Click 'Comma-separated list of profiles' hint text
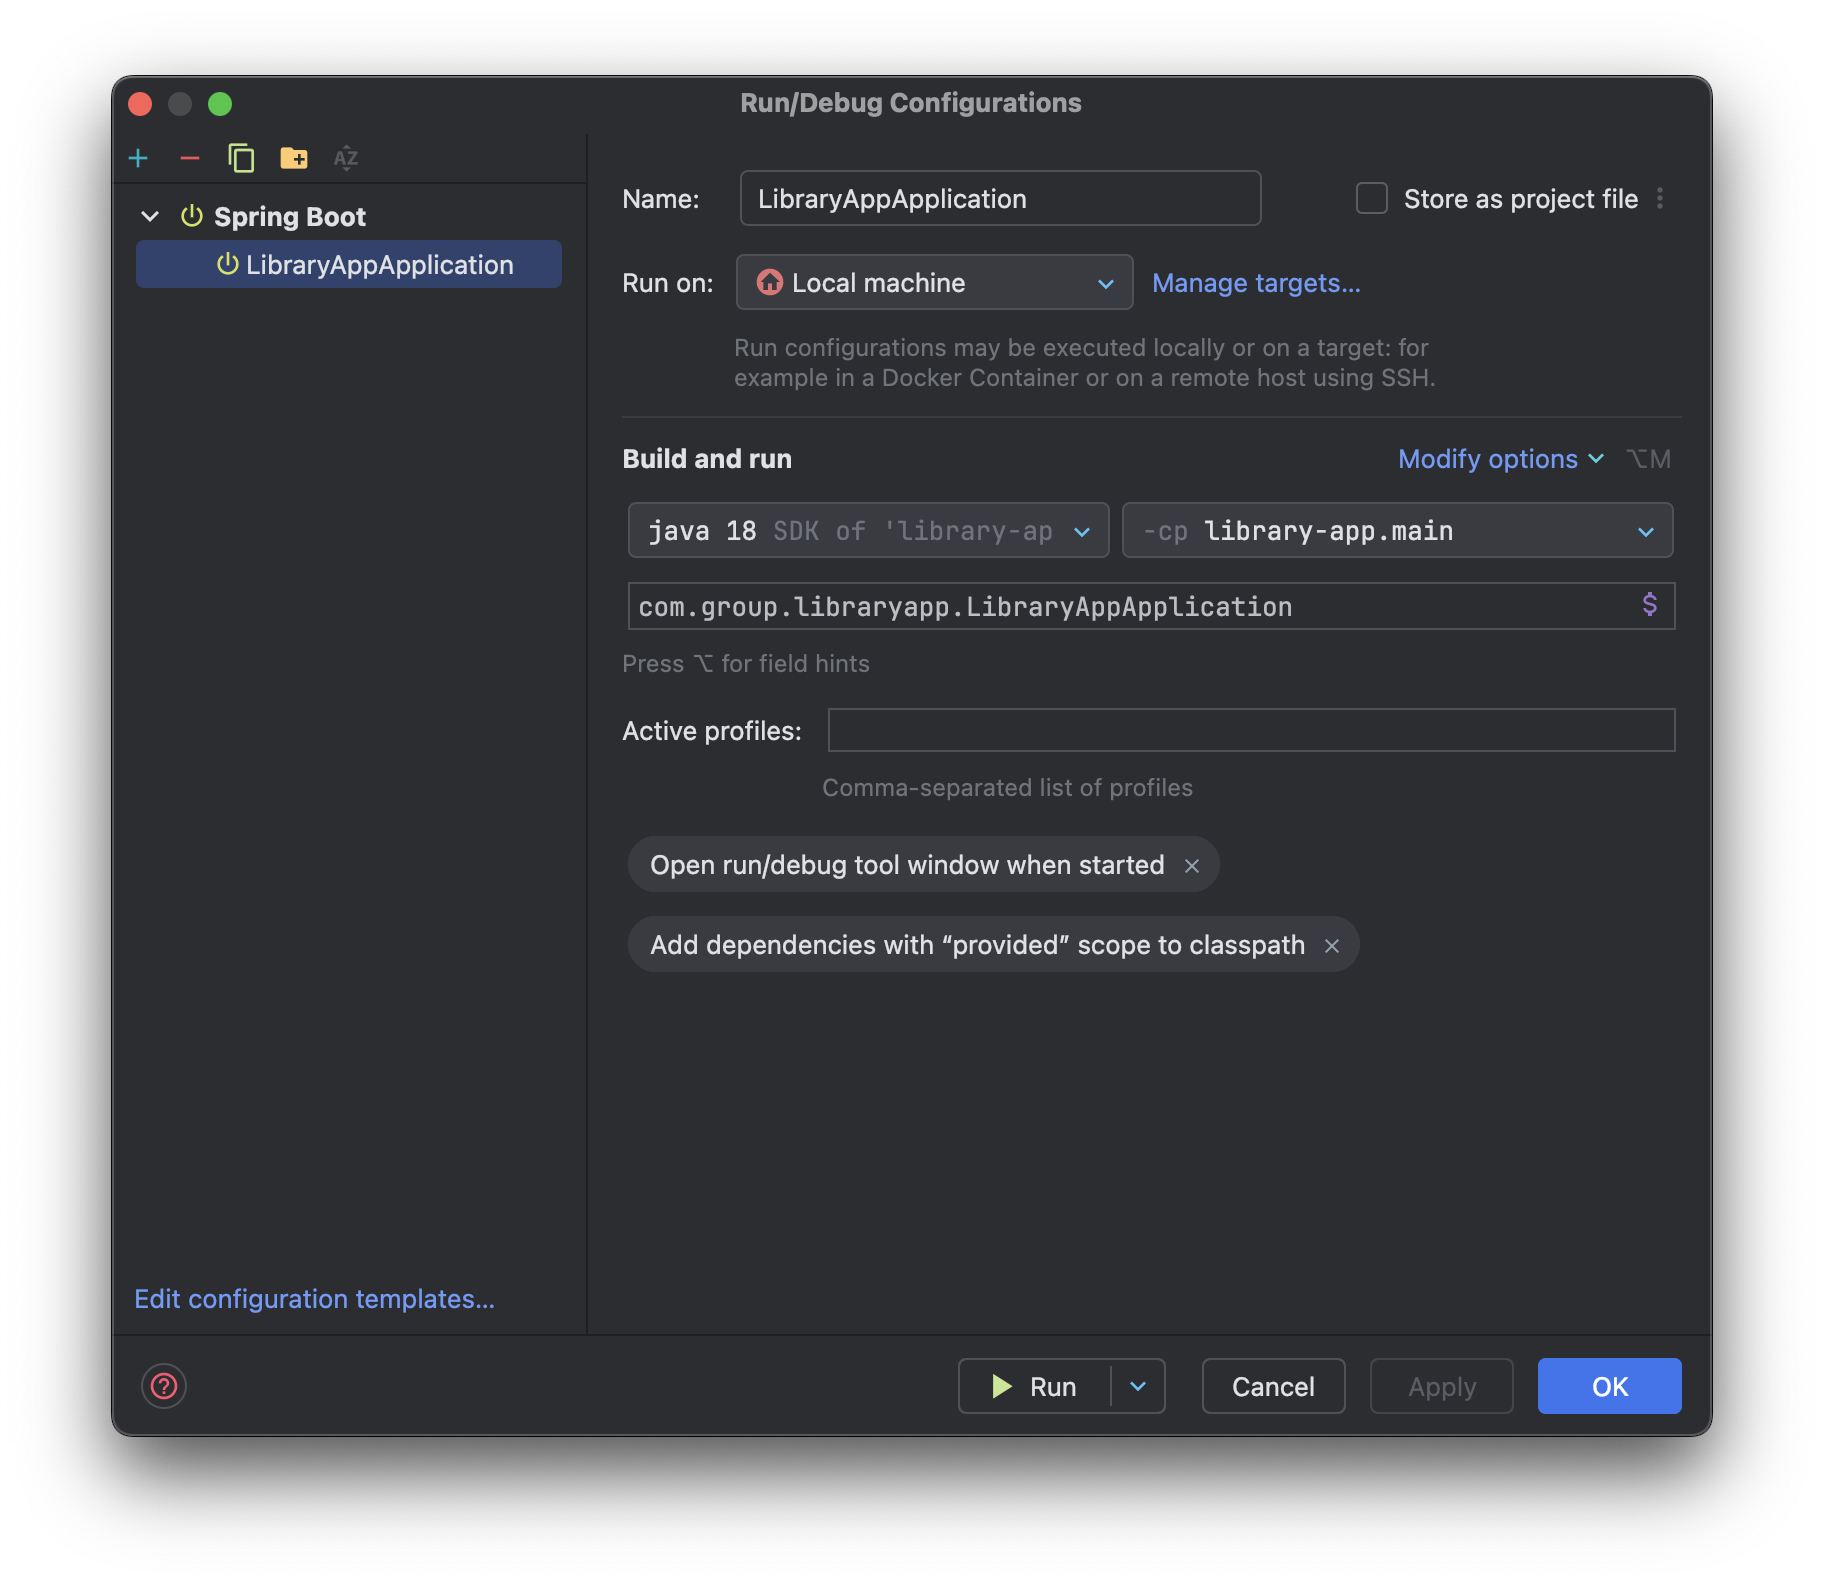The width and height of the screenshot is (1824, 1584). 1007,788
